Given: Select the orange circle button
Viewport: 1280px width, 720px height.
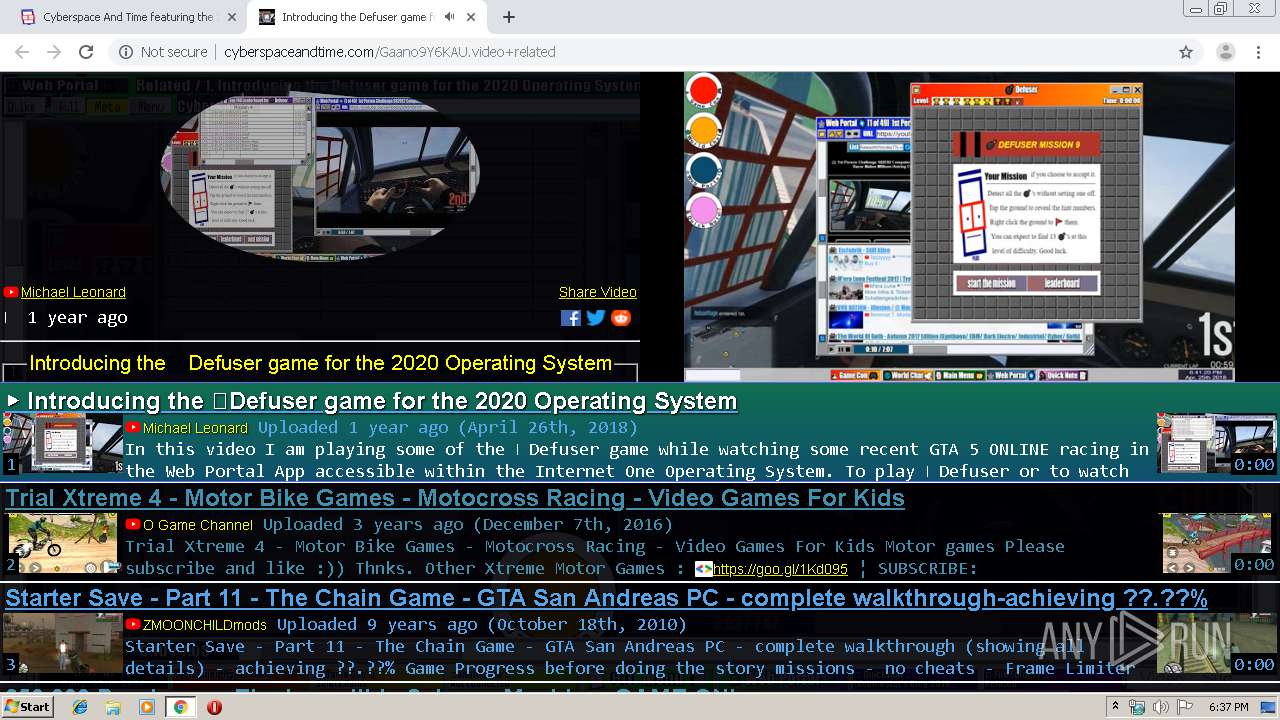Looking at the screenshot, I should tap(704, 130).
